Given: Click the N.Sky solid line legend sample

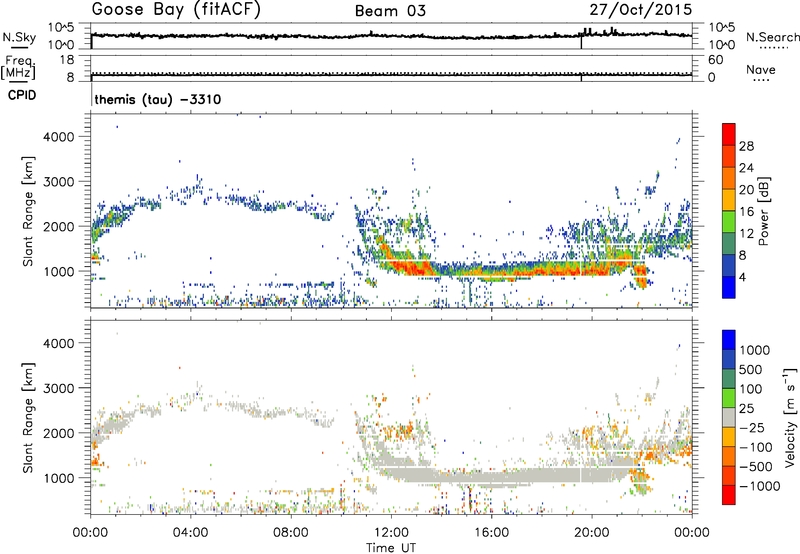Looking at the screenshot, I should tap(19, 48).
